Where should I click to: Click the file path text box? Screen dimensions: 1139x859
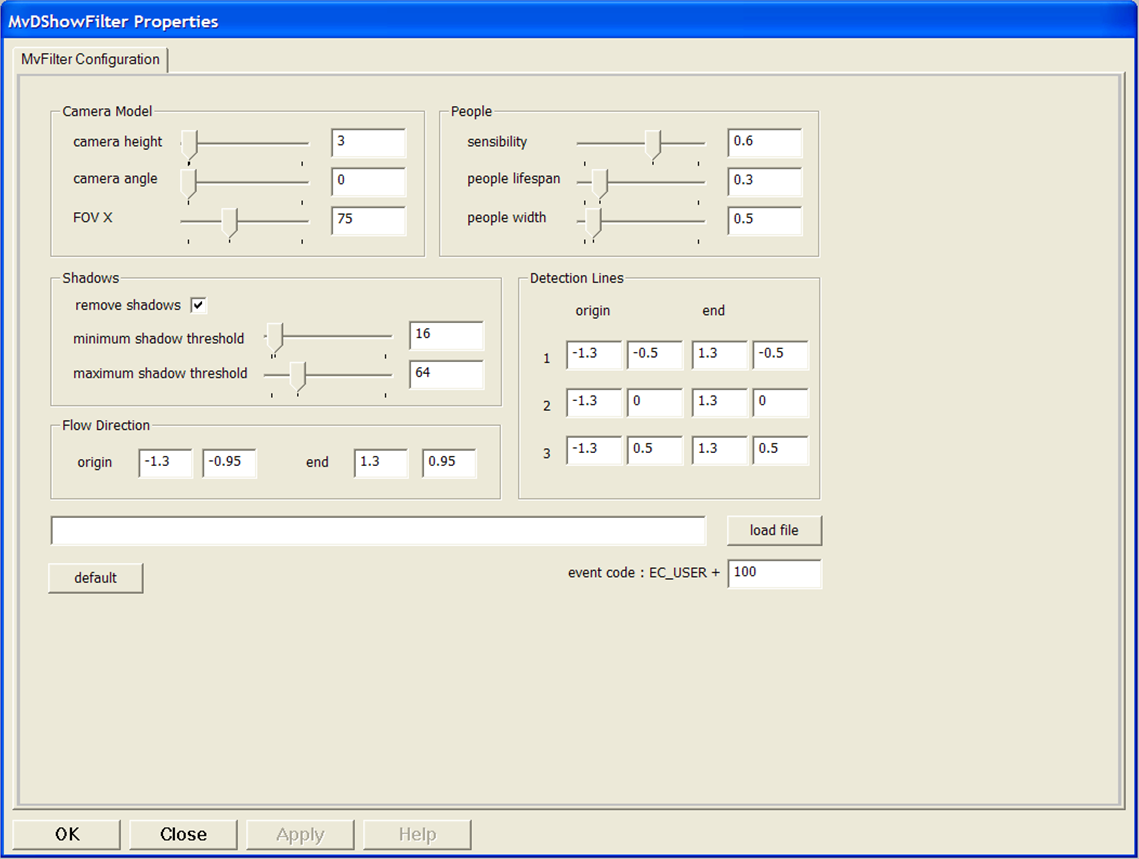(x=378, y=531)
